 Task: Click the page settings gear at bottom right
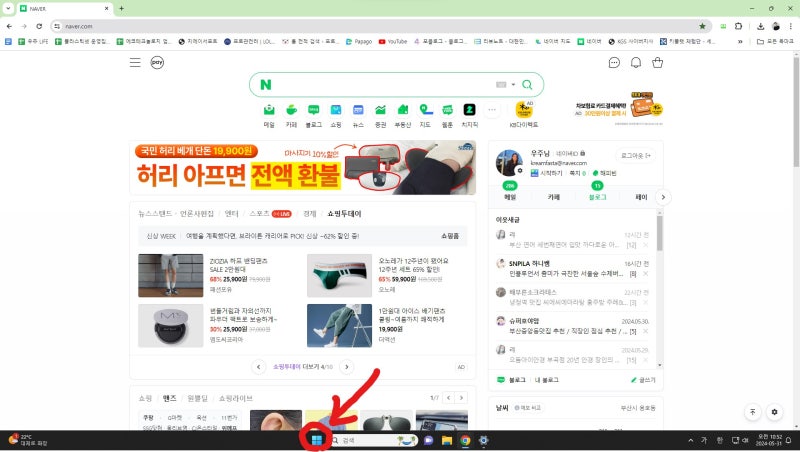tap(774, 412)
